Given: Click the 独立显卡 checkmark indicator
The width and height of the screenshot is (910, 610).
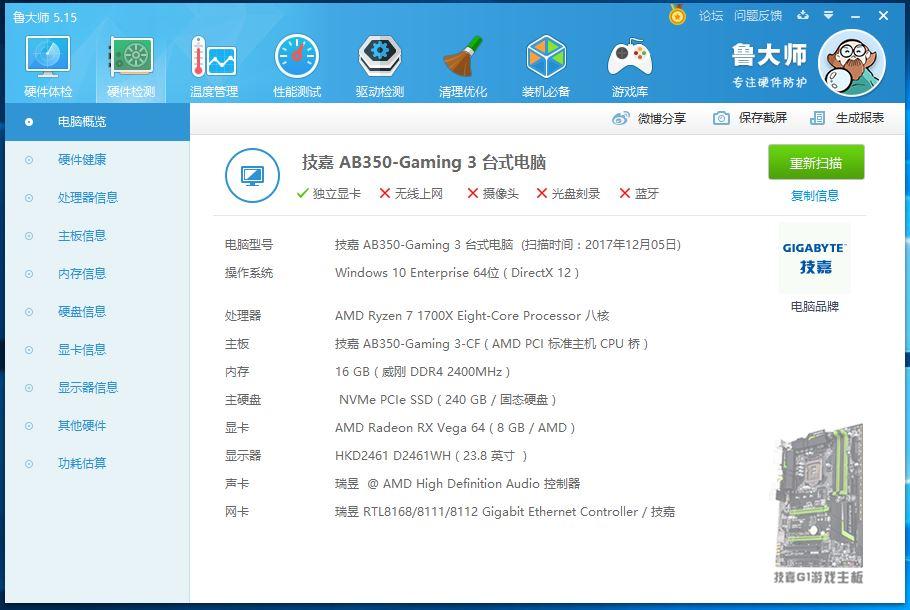Looking at the screenshot, I should click(x=328, y=193).
